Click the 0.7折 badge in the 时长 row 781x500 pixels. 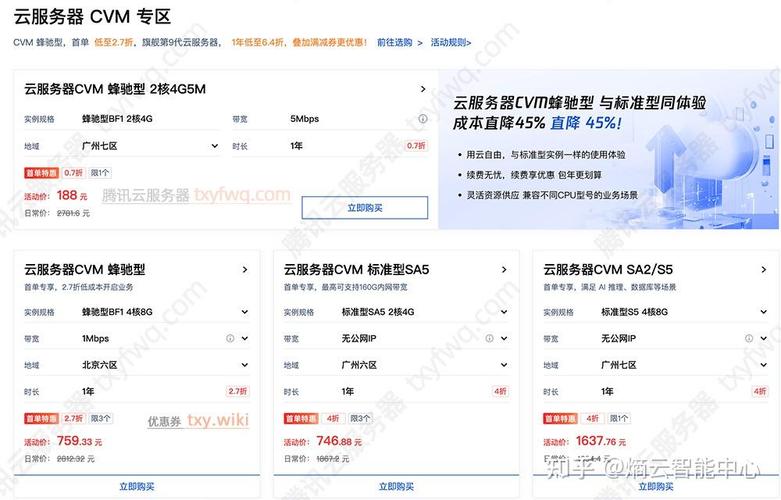pos(416,146)
